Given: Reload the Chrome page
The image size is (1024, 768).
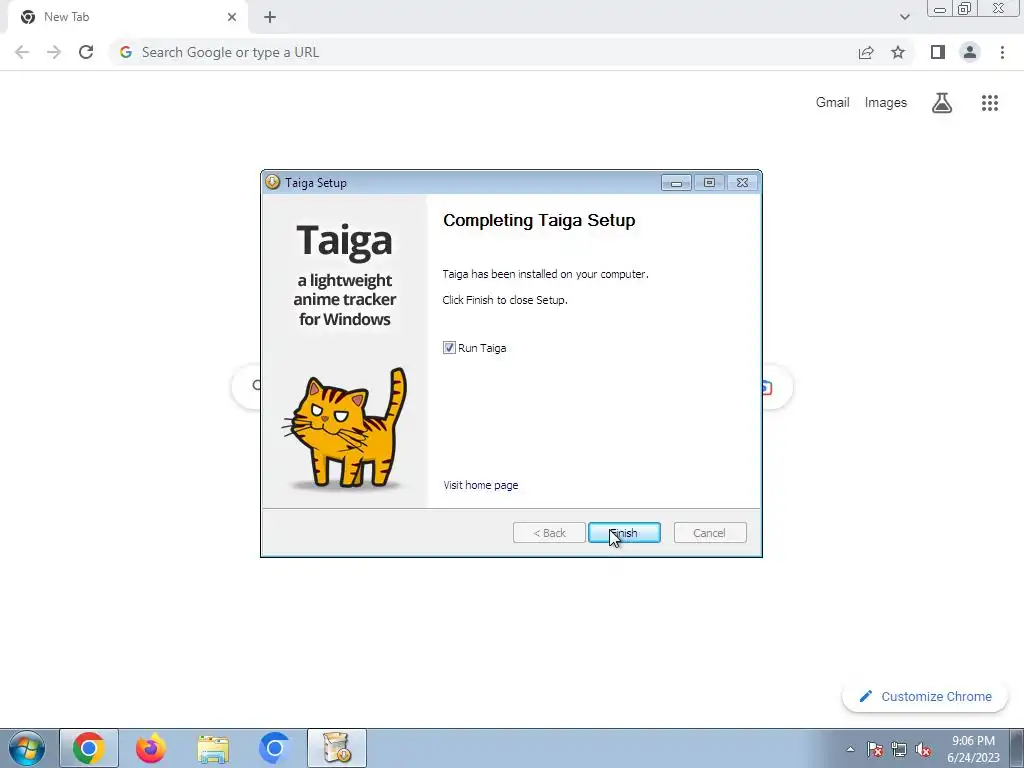Looking at the screenshot, I should (86, 52).
